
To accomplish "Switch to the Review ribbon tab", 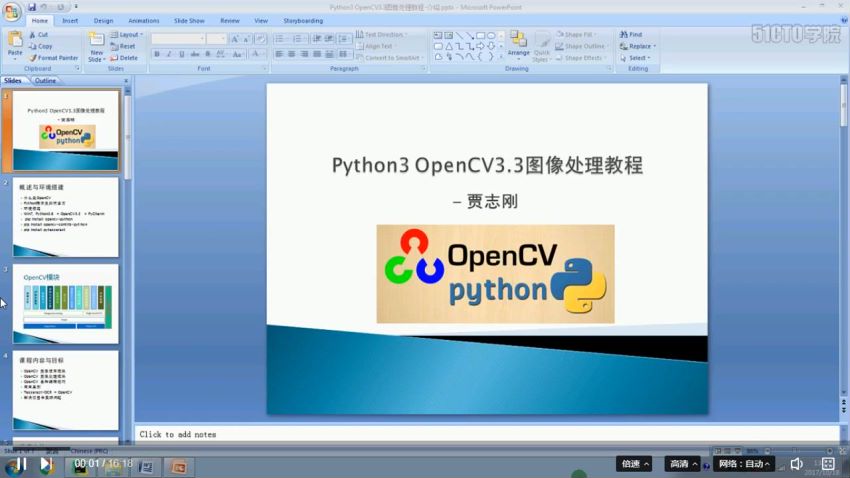I will click(x=230, y=21).
